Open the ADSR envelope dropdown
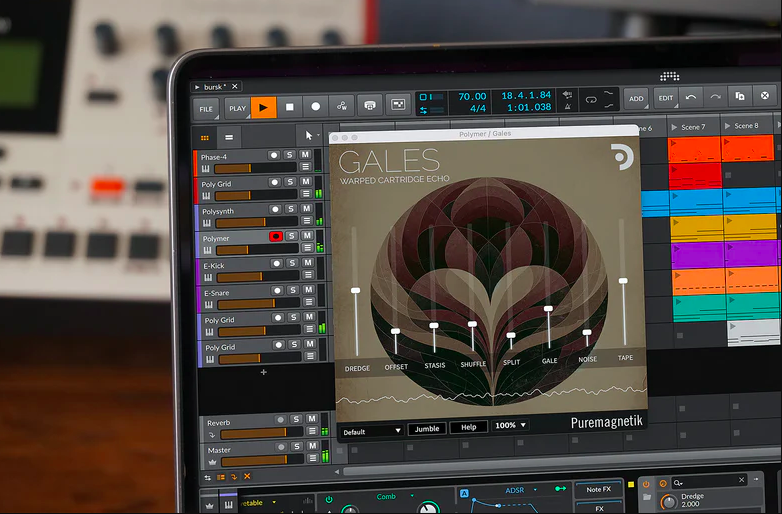This screenshot has width=782, height=514. (x=535, y=490)
